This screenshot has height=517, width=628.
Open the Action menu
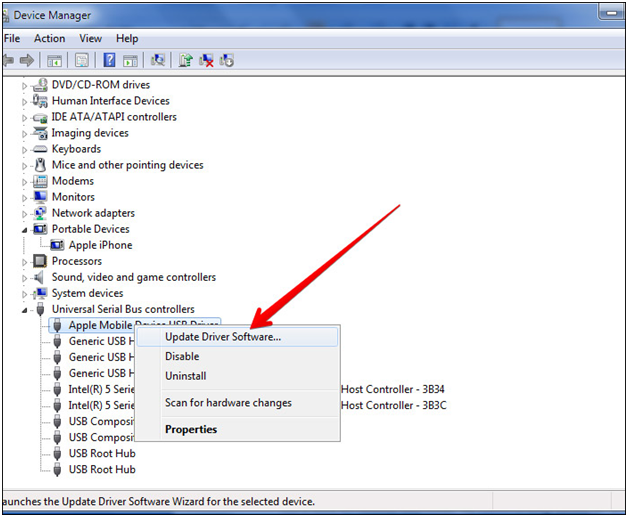pos(49,39)
